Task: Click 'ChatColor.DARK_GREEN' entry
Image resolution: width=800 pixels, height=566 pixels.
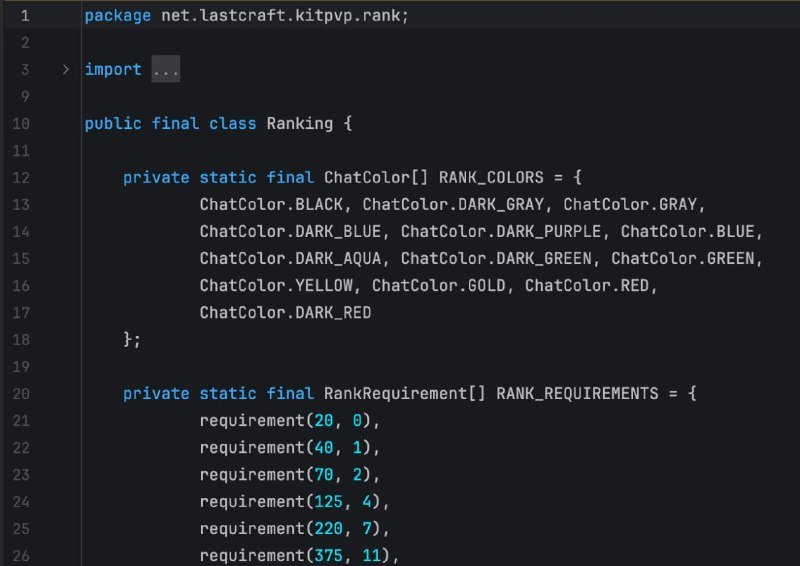Action: click(x=496, y=259)
